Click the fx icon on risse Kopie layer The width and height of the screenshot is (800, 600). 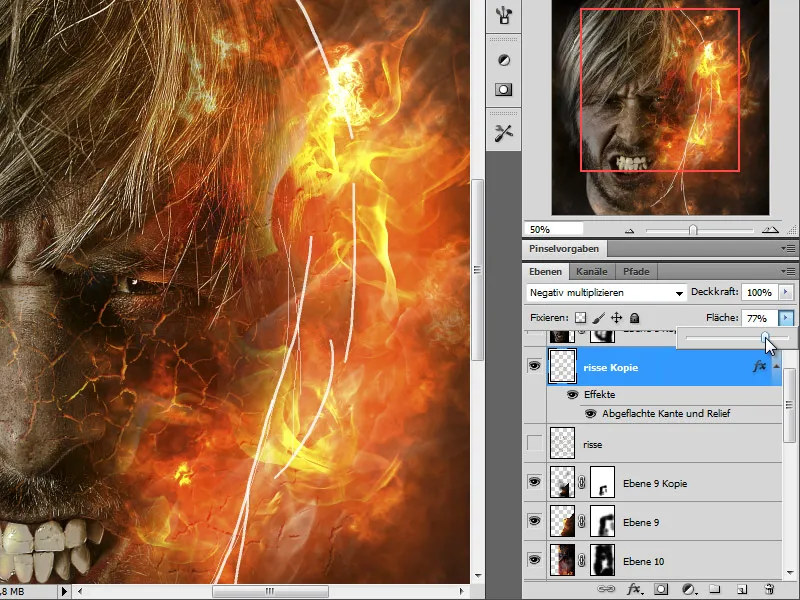coord(759,366)
